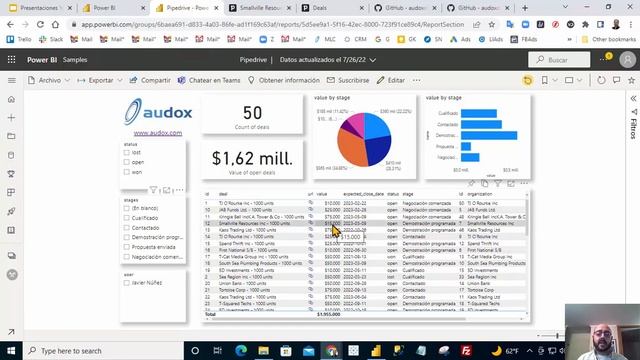Click the Compartir button

tap(150, 80)
